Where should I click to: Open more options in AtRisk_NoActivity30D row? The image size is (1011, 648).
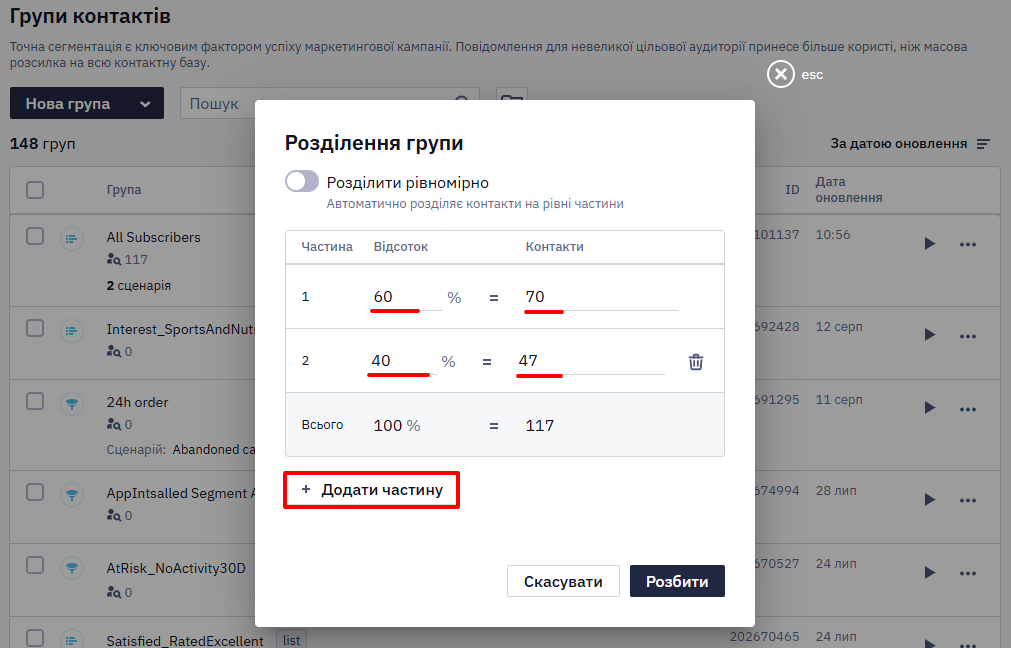[x=967, y=573]
